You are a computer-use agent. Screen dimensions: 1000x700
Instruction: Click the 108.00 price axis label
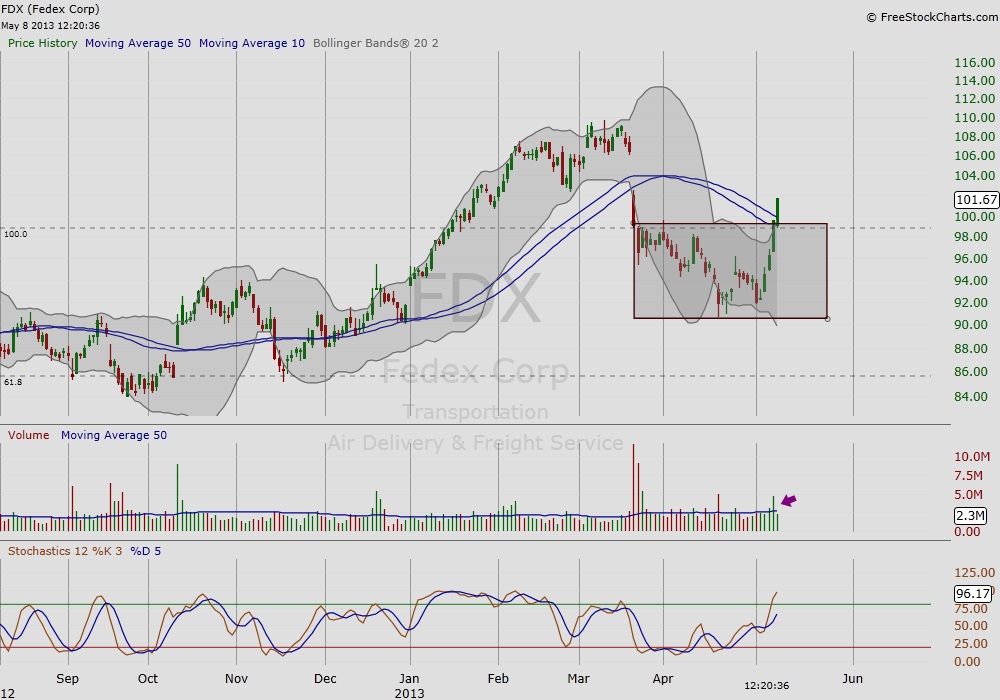click(974, 136)
